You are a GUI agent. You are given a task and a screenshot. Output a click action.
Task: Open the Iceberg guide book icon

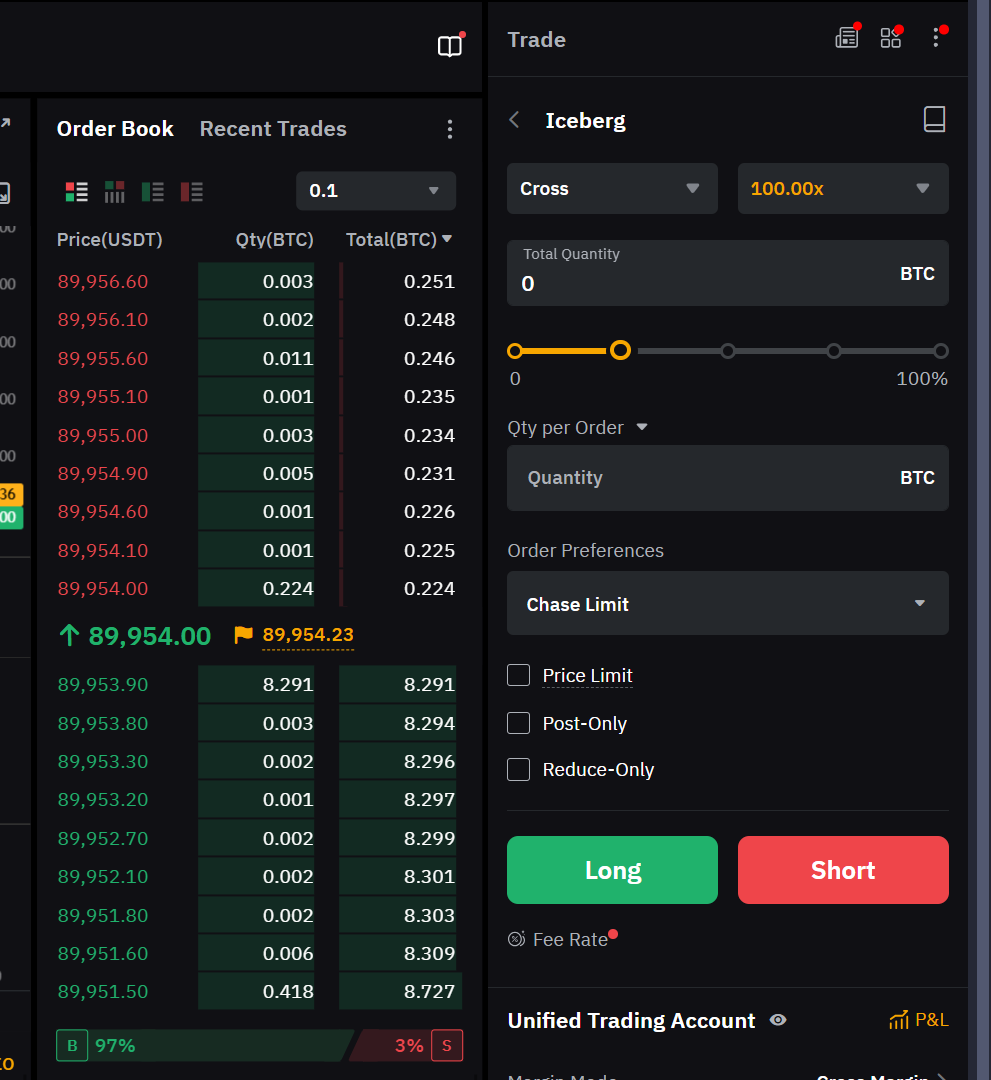(x=934, y=120)
